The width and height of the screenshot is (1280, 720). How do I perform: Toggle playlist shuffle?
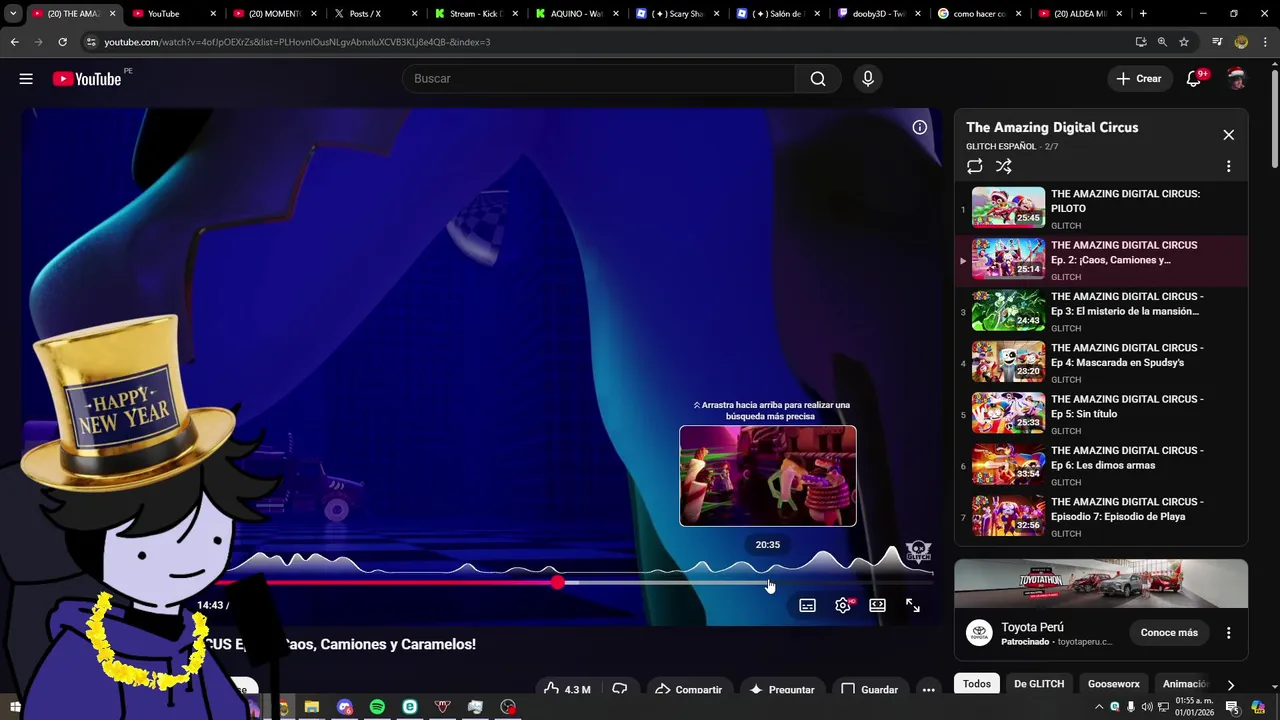pos(1004,167)
